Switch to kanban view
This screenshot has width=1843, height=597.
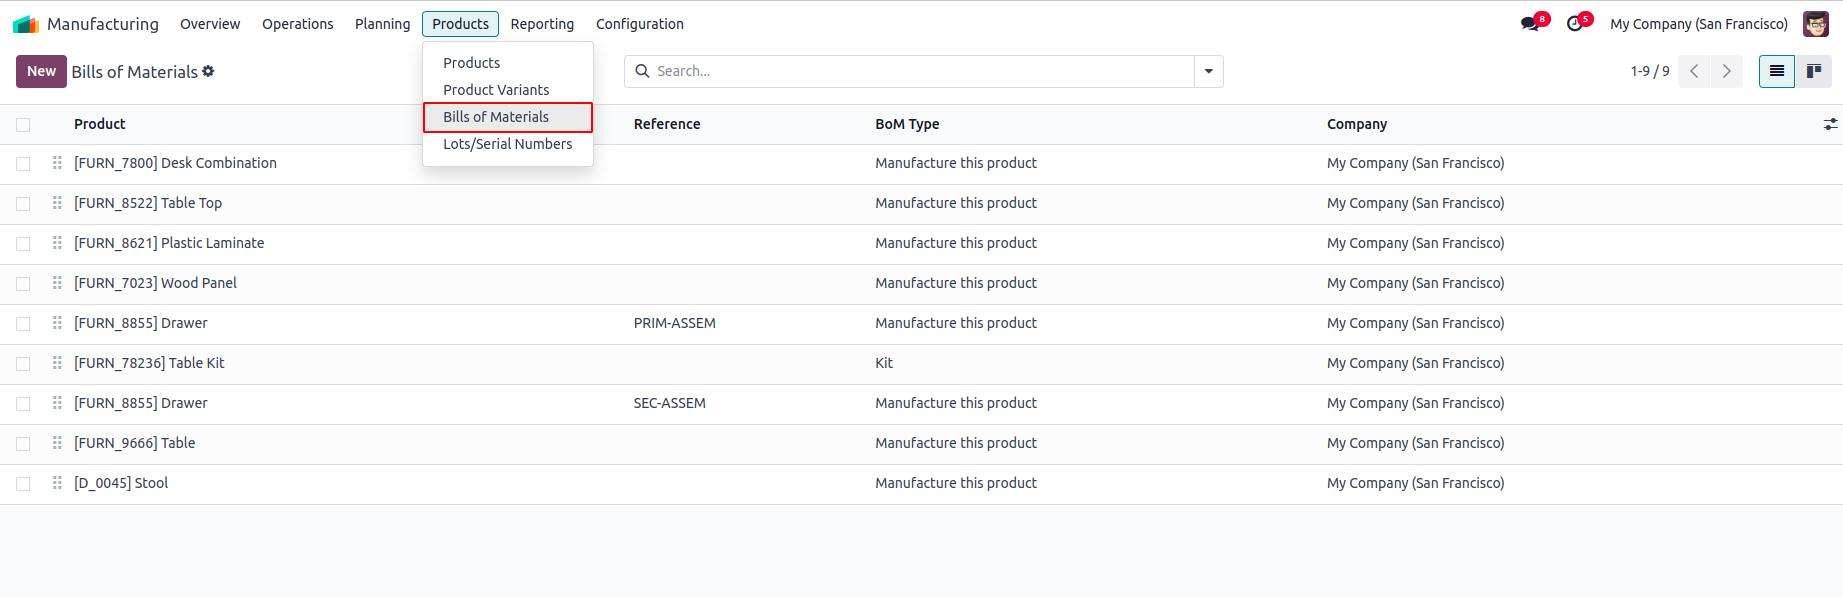(x=1813, y=71)
